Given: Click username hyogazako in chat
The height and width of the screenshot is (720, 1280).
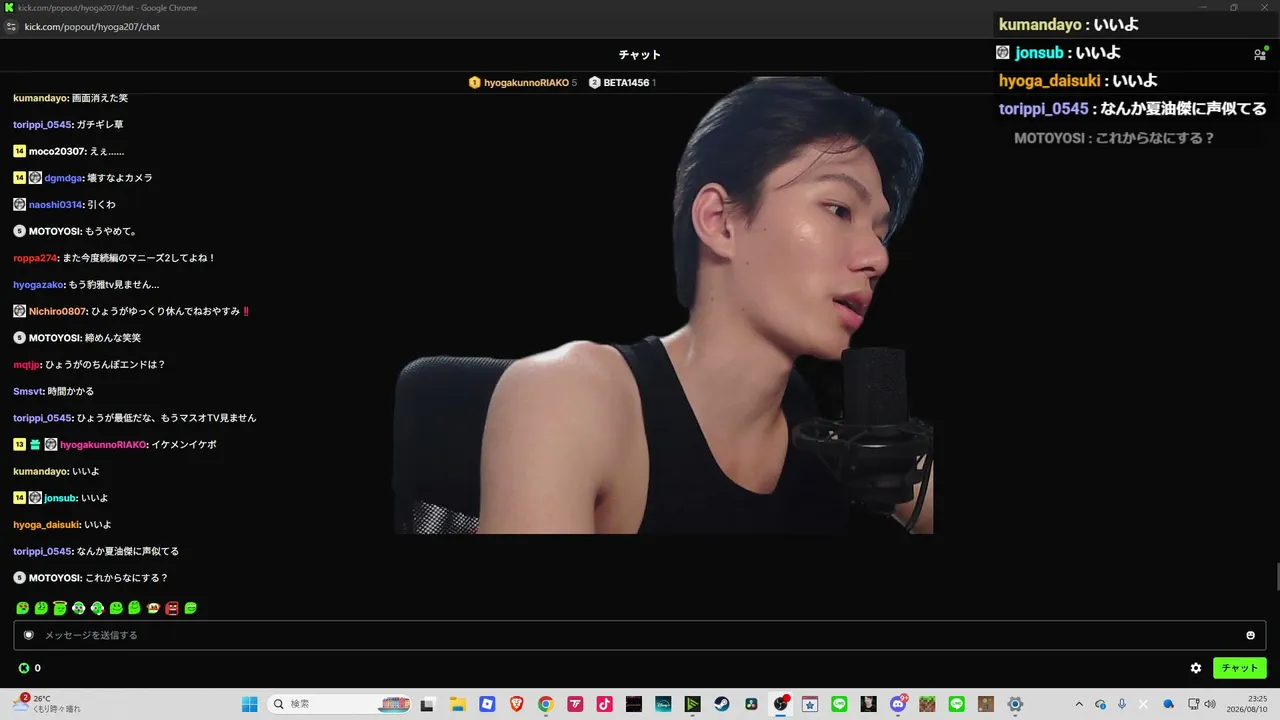Looking at the screenshot, I should pyautogui.click(x=40, y=285).
